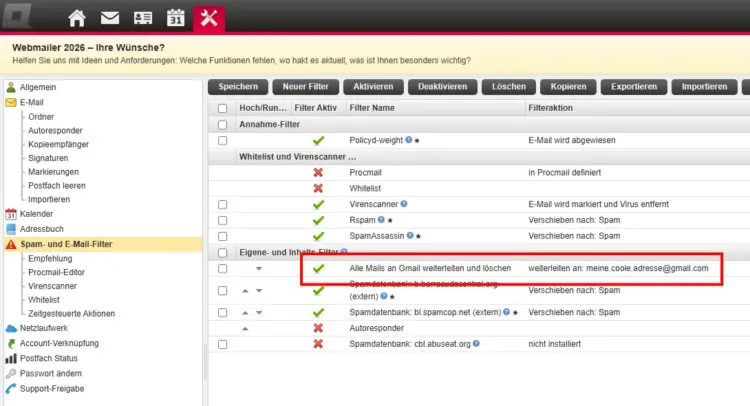Viewport: 750px width, 406px height.
Task: Check the SpamAssassin row checkbox
Action: point(222,236)
